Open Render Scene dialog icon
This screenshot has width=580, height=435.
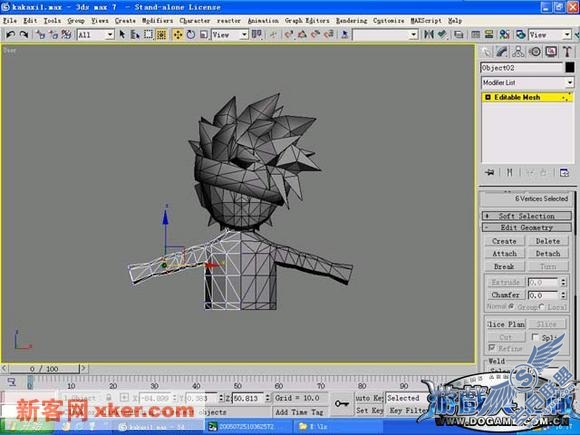tap(521, 35)
